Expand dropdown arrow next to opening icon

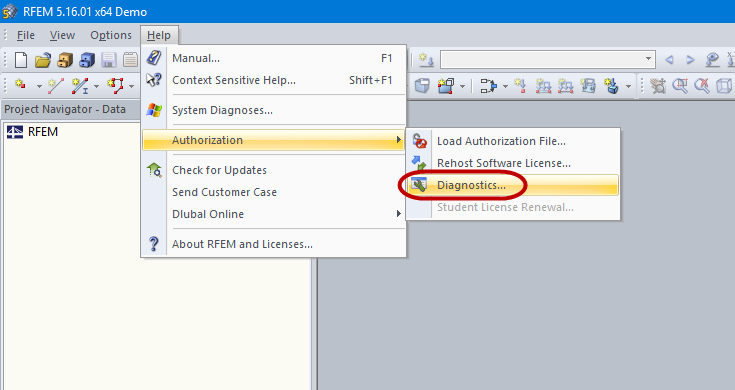(x=462, y=86)
